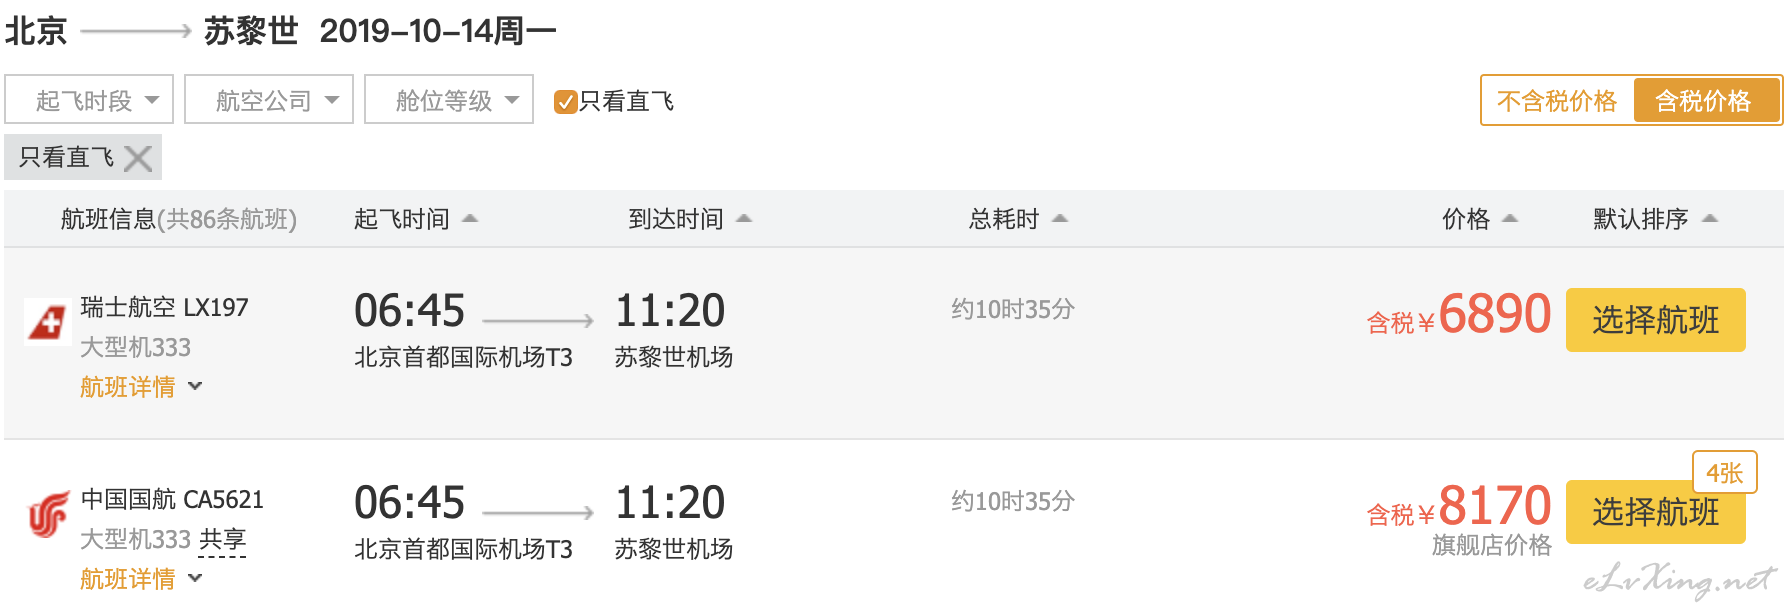Click the 共享 codeshare label on CA5621
Screen dimensions: 1788x614
(x=222, y=540)
